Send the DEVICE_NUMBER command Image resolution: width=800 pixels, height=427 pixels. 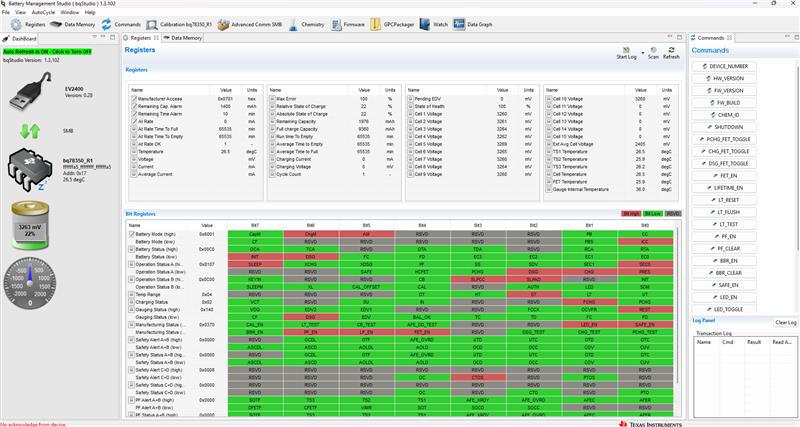[x=724, y=66]
